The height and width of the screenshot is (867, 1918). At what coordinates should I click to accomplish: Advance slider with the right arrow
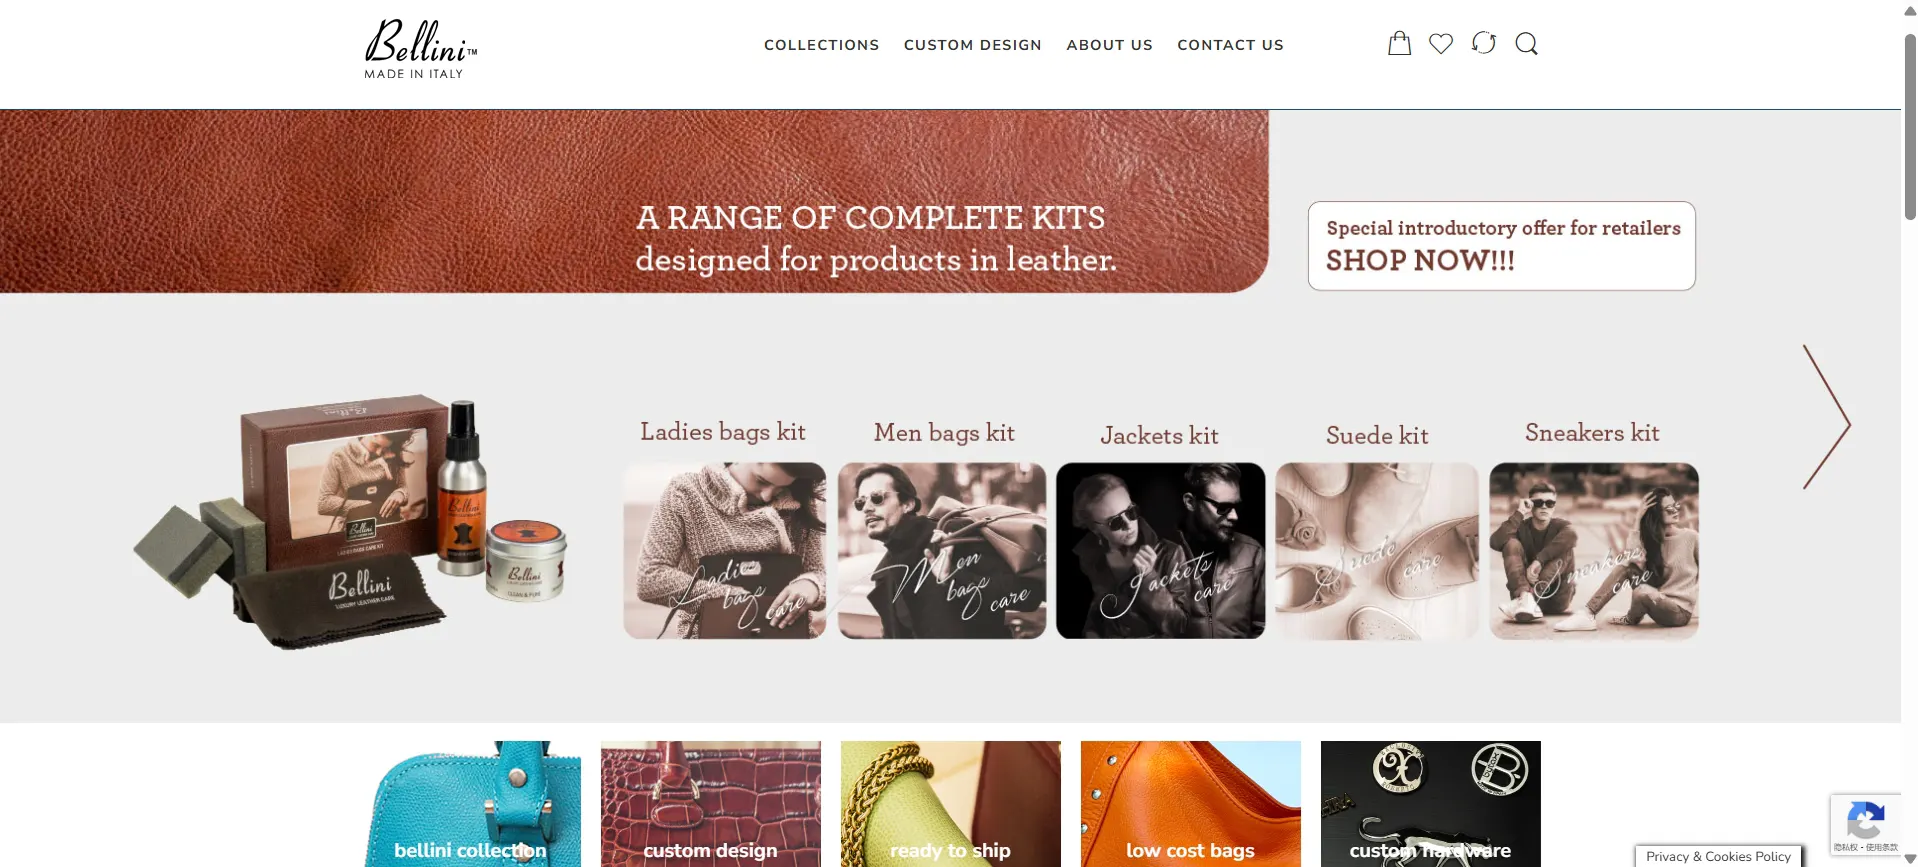(1827, 417)
